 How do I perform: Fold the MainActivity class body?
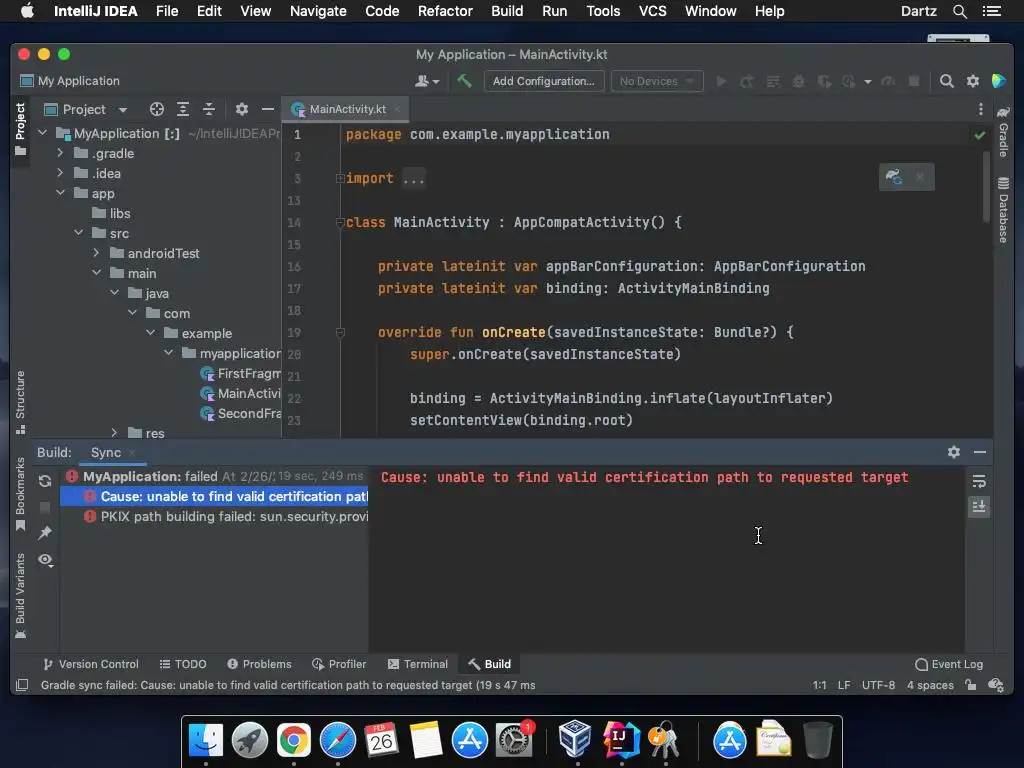pyautogui.click(x=340, y=223)
